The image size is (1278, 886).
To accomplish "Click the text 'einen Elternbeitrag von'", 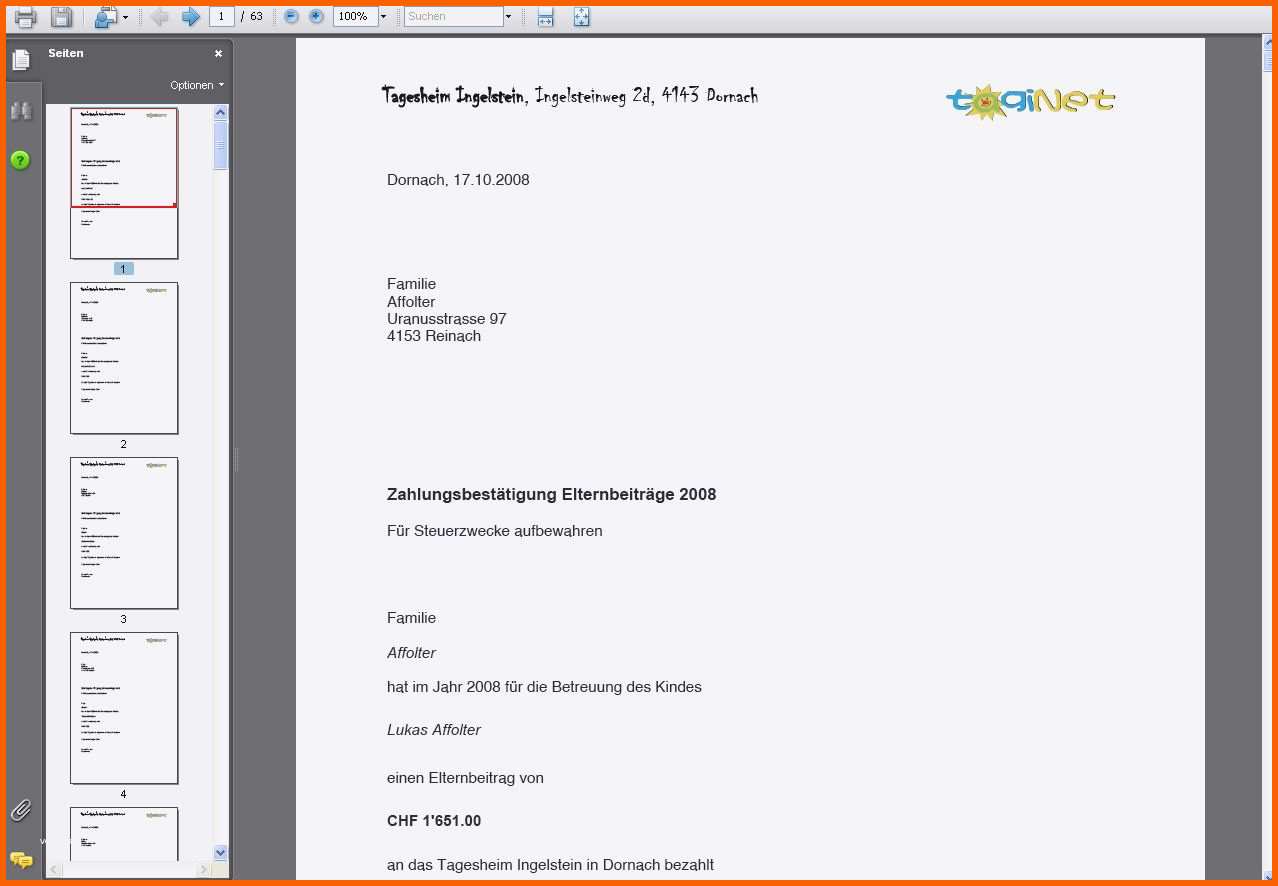I will point(465,778).
